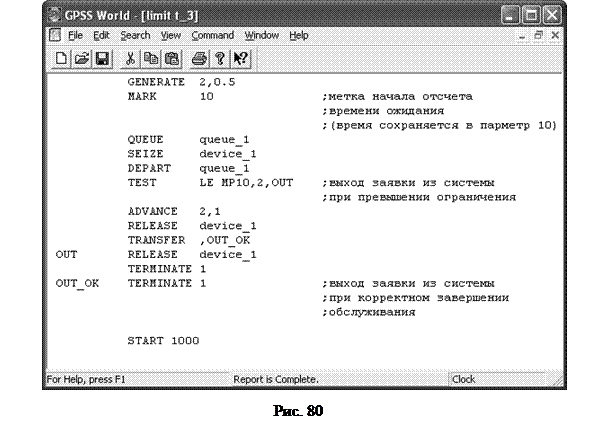Click the Print toolbar icon
This screenshot has width=609, height=437.
click(199, 59)
